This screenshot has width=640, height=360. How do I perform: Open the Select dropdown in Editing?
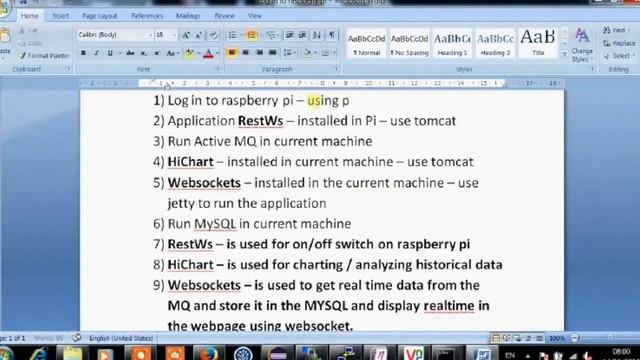618,56
